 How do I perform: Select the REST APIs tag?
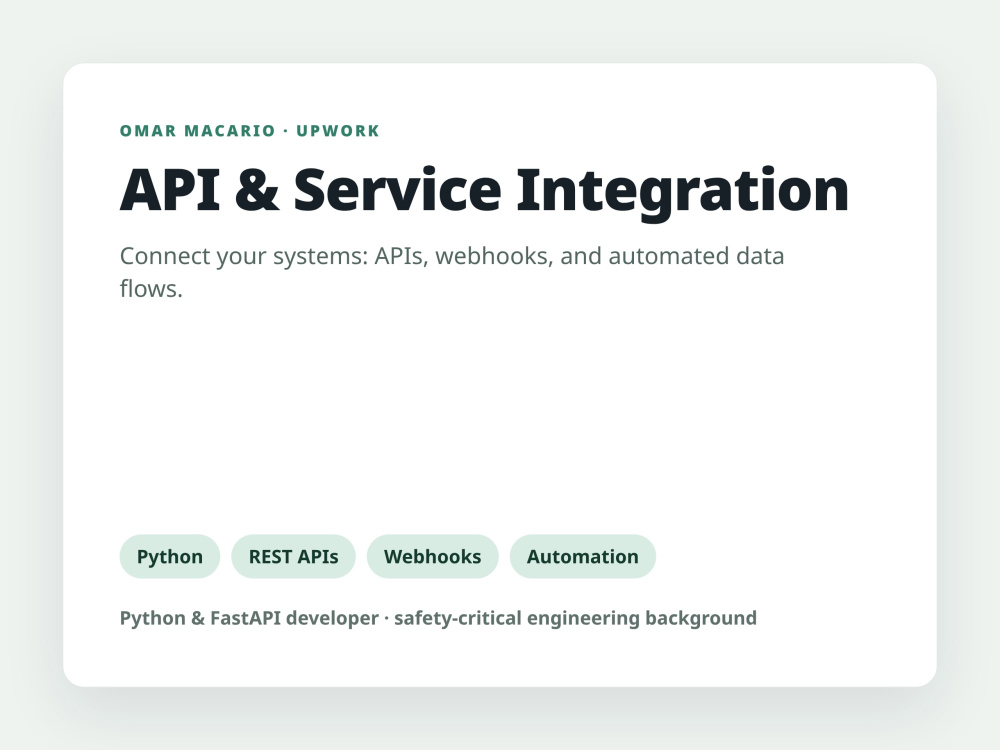293,556
